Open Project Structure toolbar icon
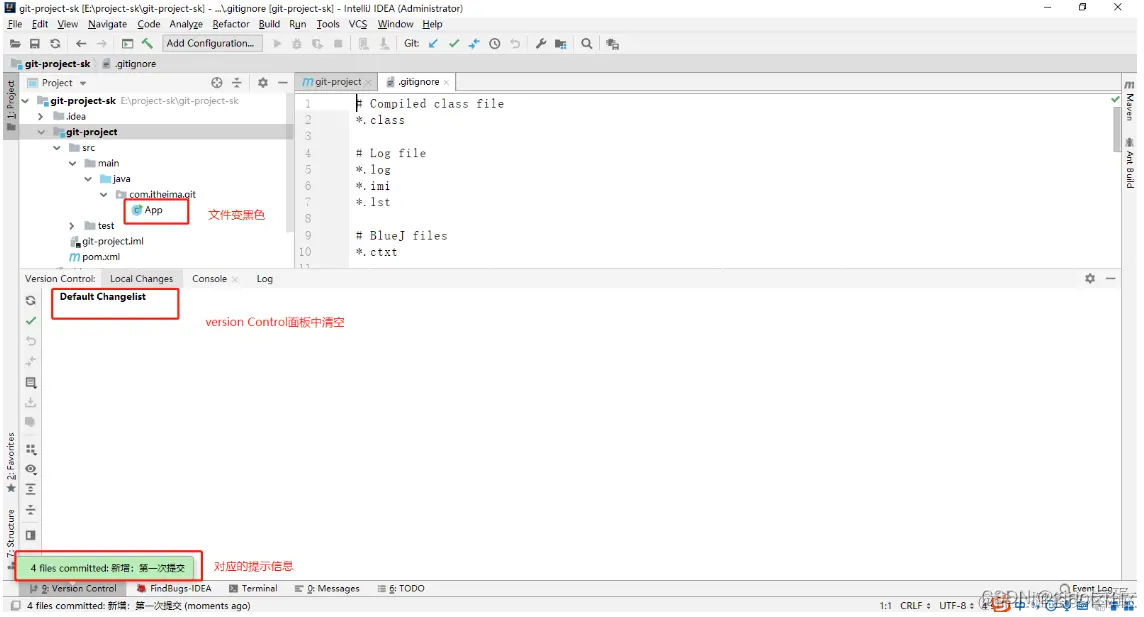Viewport: 1144px width, 617px height. click(560, 44)
